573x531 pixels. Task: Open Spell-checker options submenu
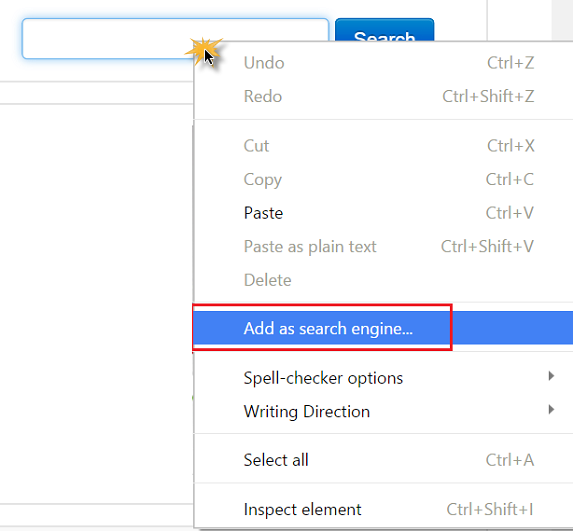pyautogui.click(x=383, y=378)
